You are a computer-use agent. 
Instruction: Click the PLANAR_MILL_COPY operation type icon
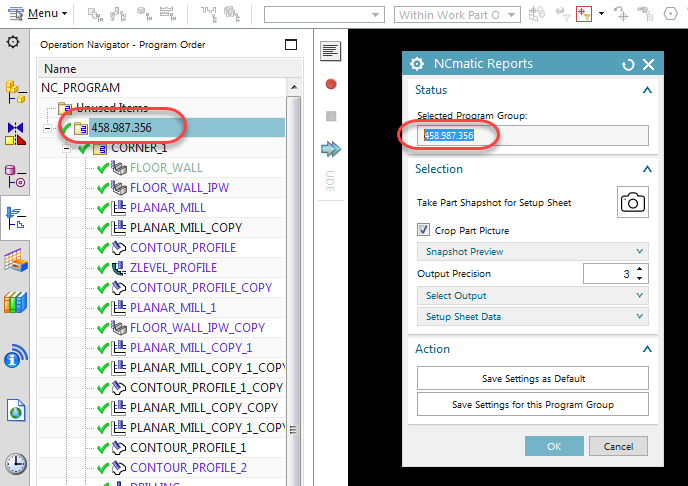118,228
